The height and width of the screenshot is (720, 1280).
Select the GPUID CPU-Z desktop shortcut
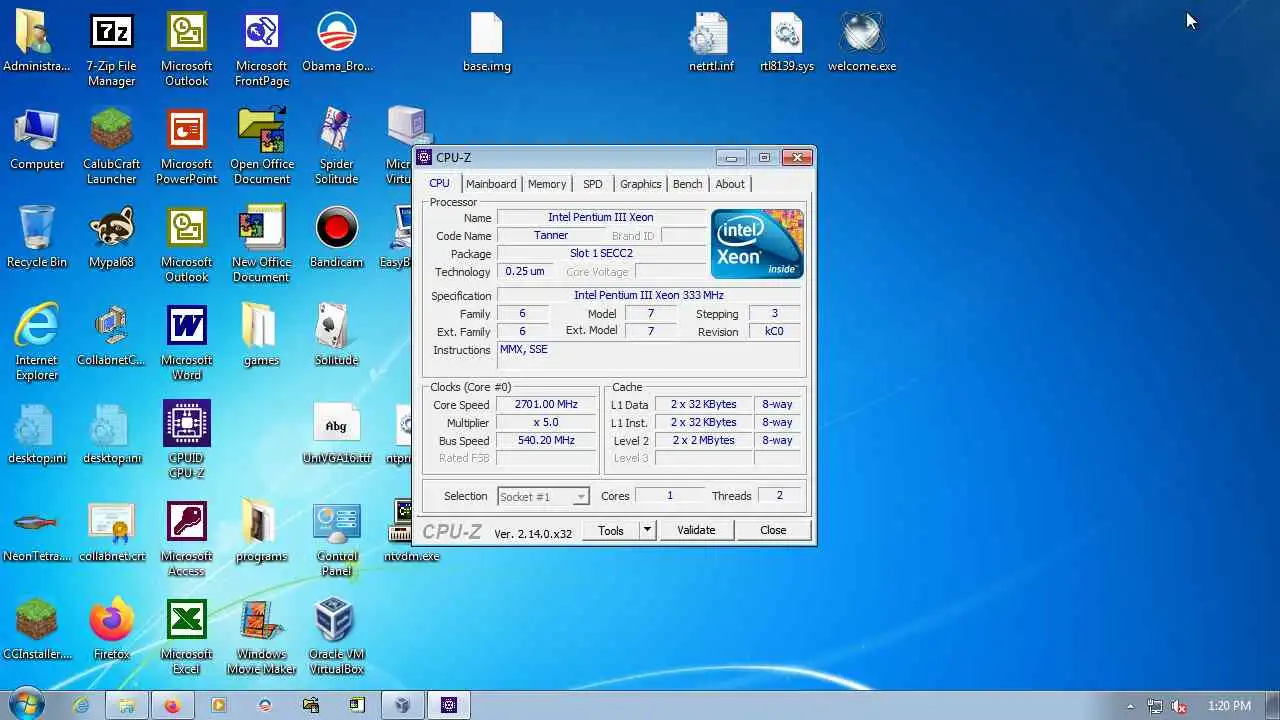[187, 441]
